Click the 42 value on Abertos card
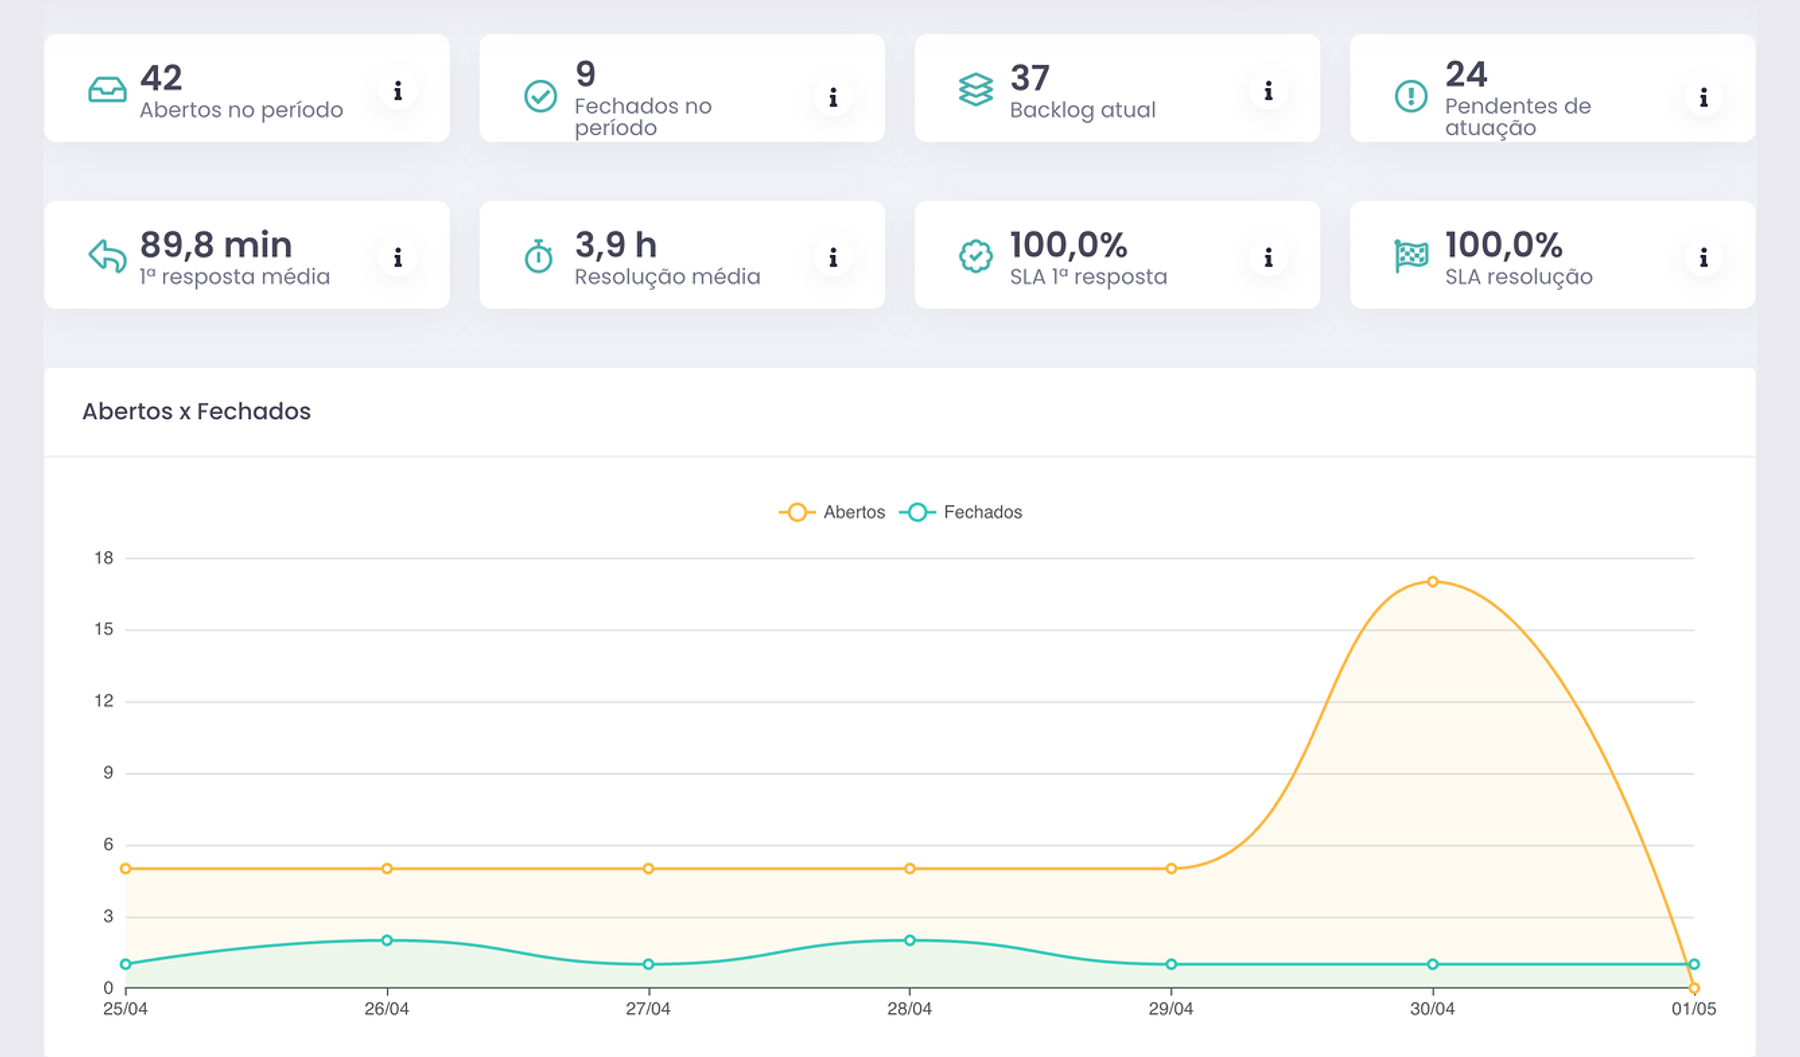The height and width of the screenshot is (1057, 1800). (161, 78)
